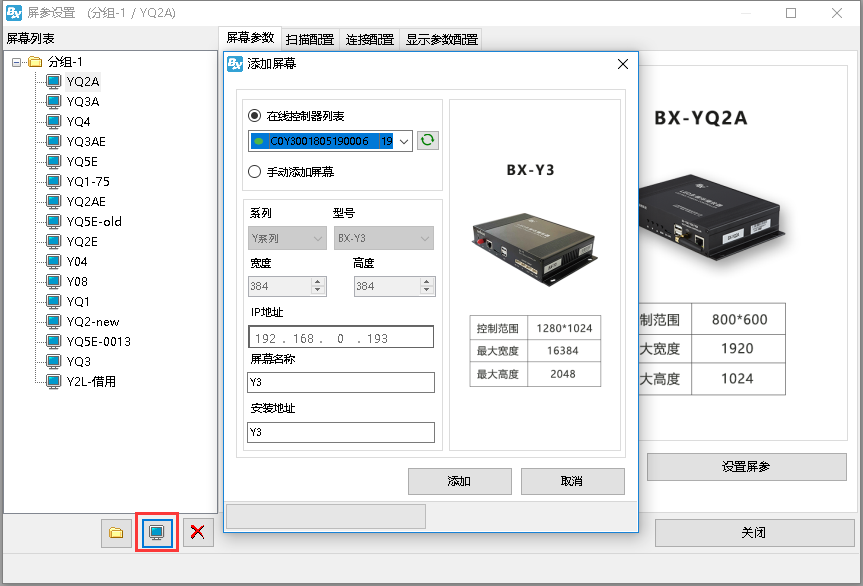
Task: Switch to the 扫描配置 tab
Action: (x=309, y=40)
